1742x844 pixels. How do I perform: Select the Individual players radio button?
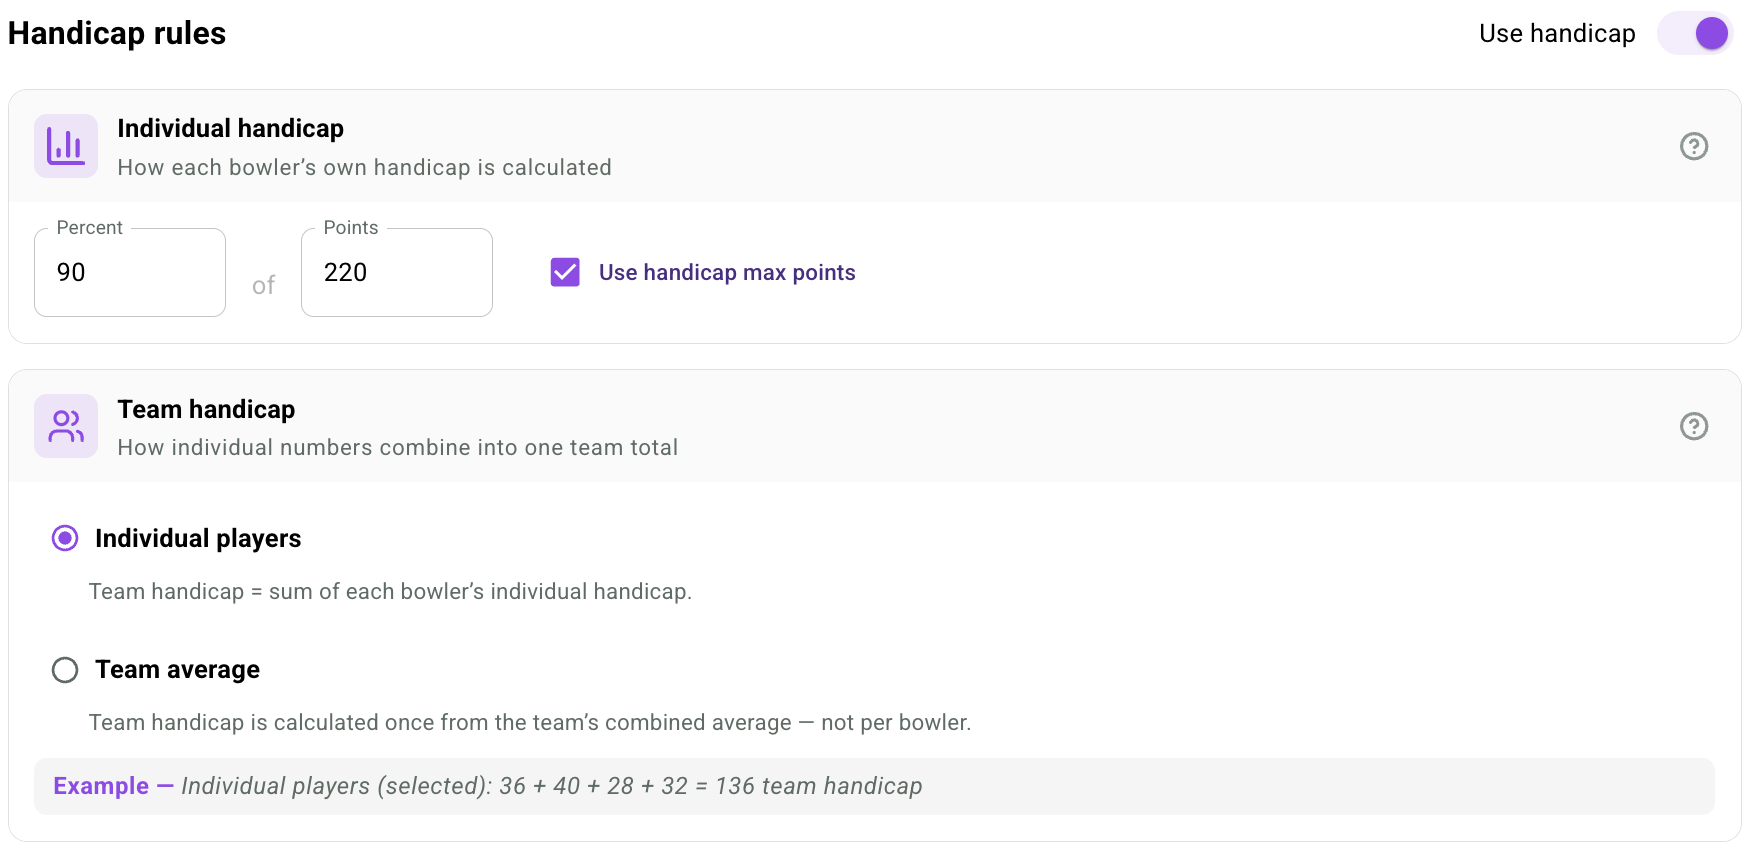point(65,538)
